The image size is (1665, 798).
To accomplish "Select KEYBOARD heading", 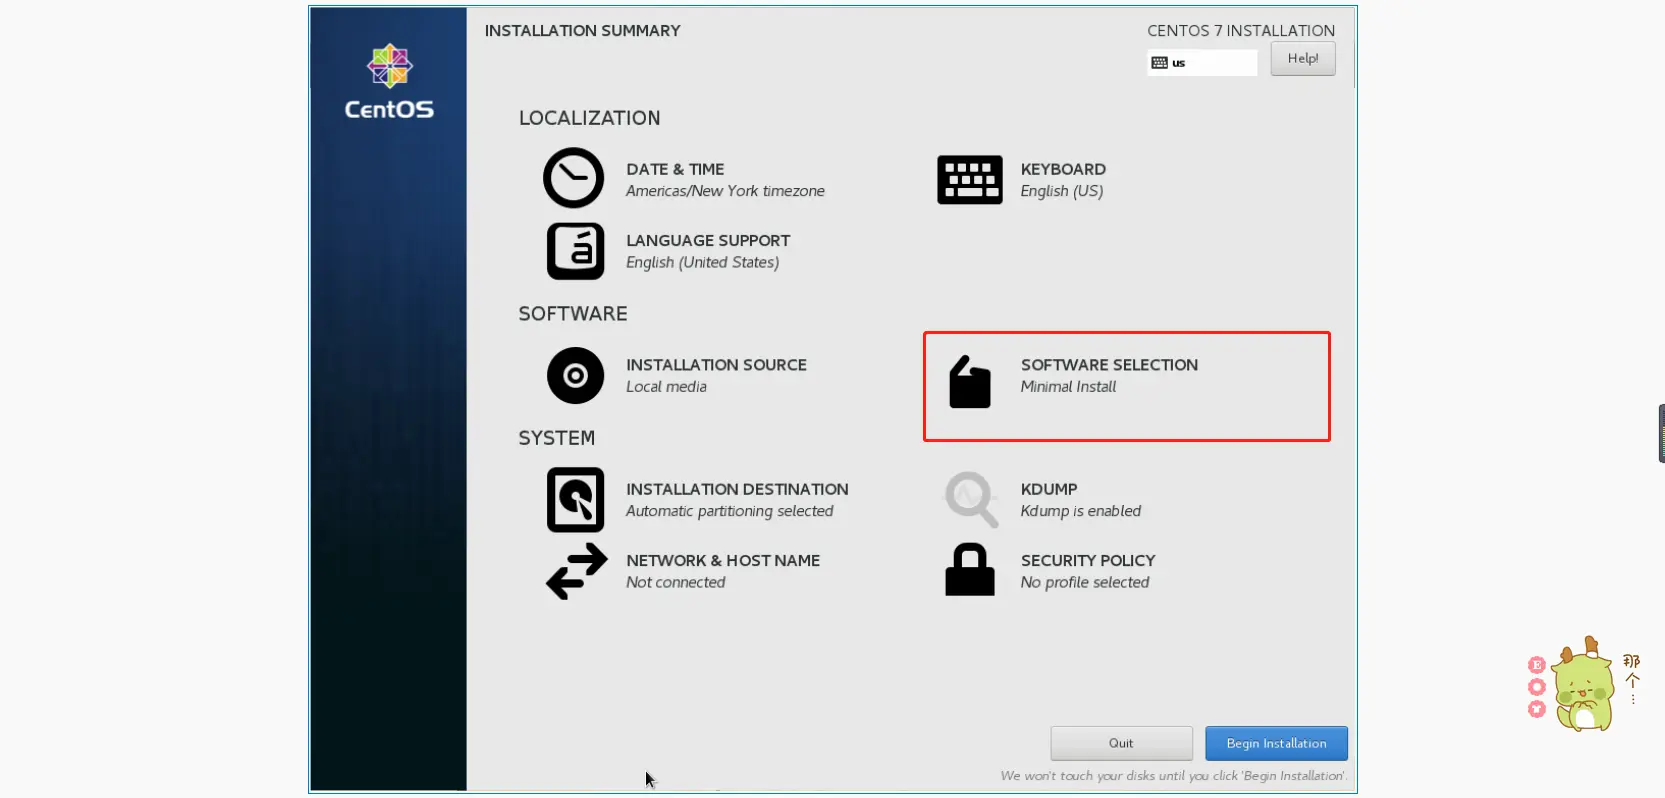I will click(1063, 170).
